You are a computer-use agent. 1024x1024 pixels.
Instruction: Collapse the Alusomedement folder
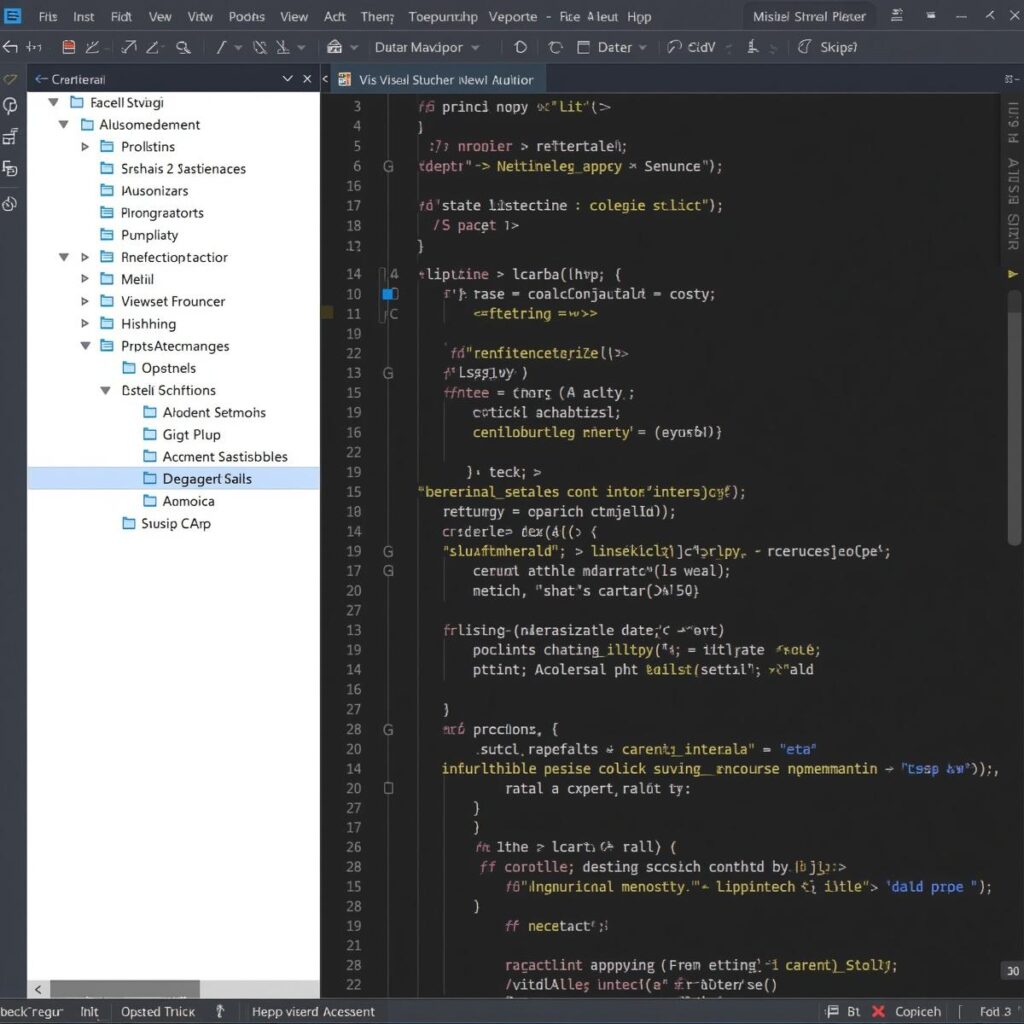coord(63,125)
